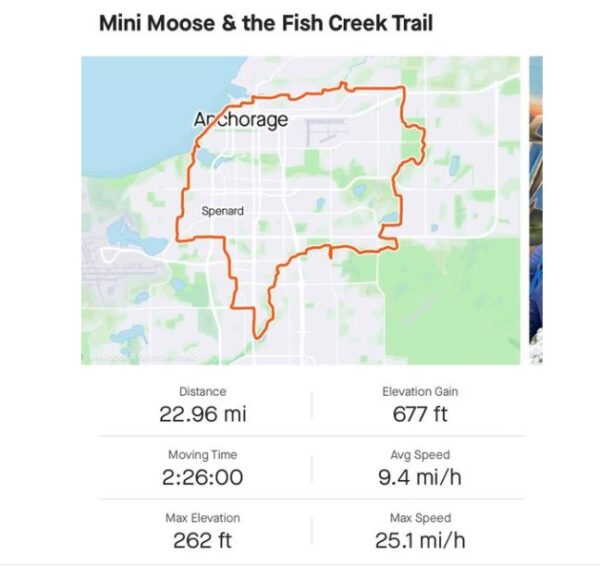Select the 22.96 mi distance value

point(202,414)
